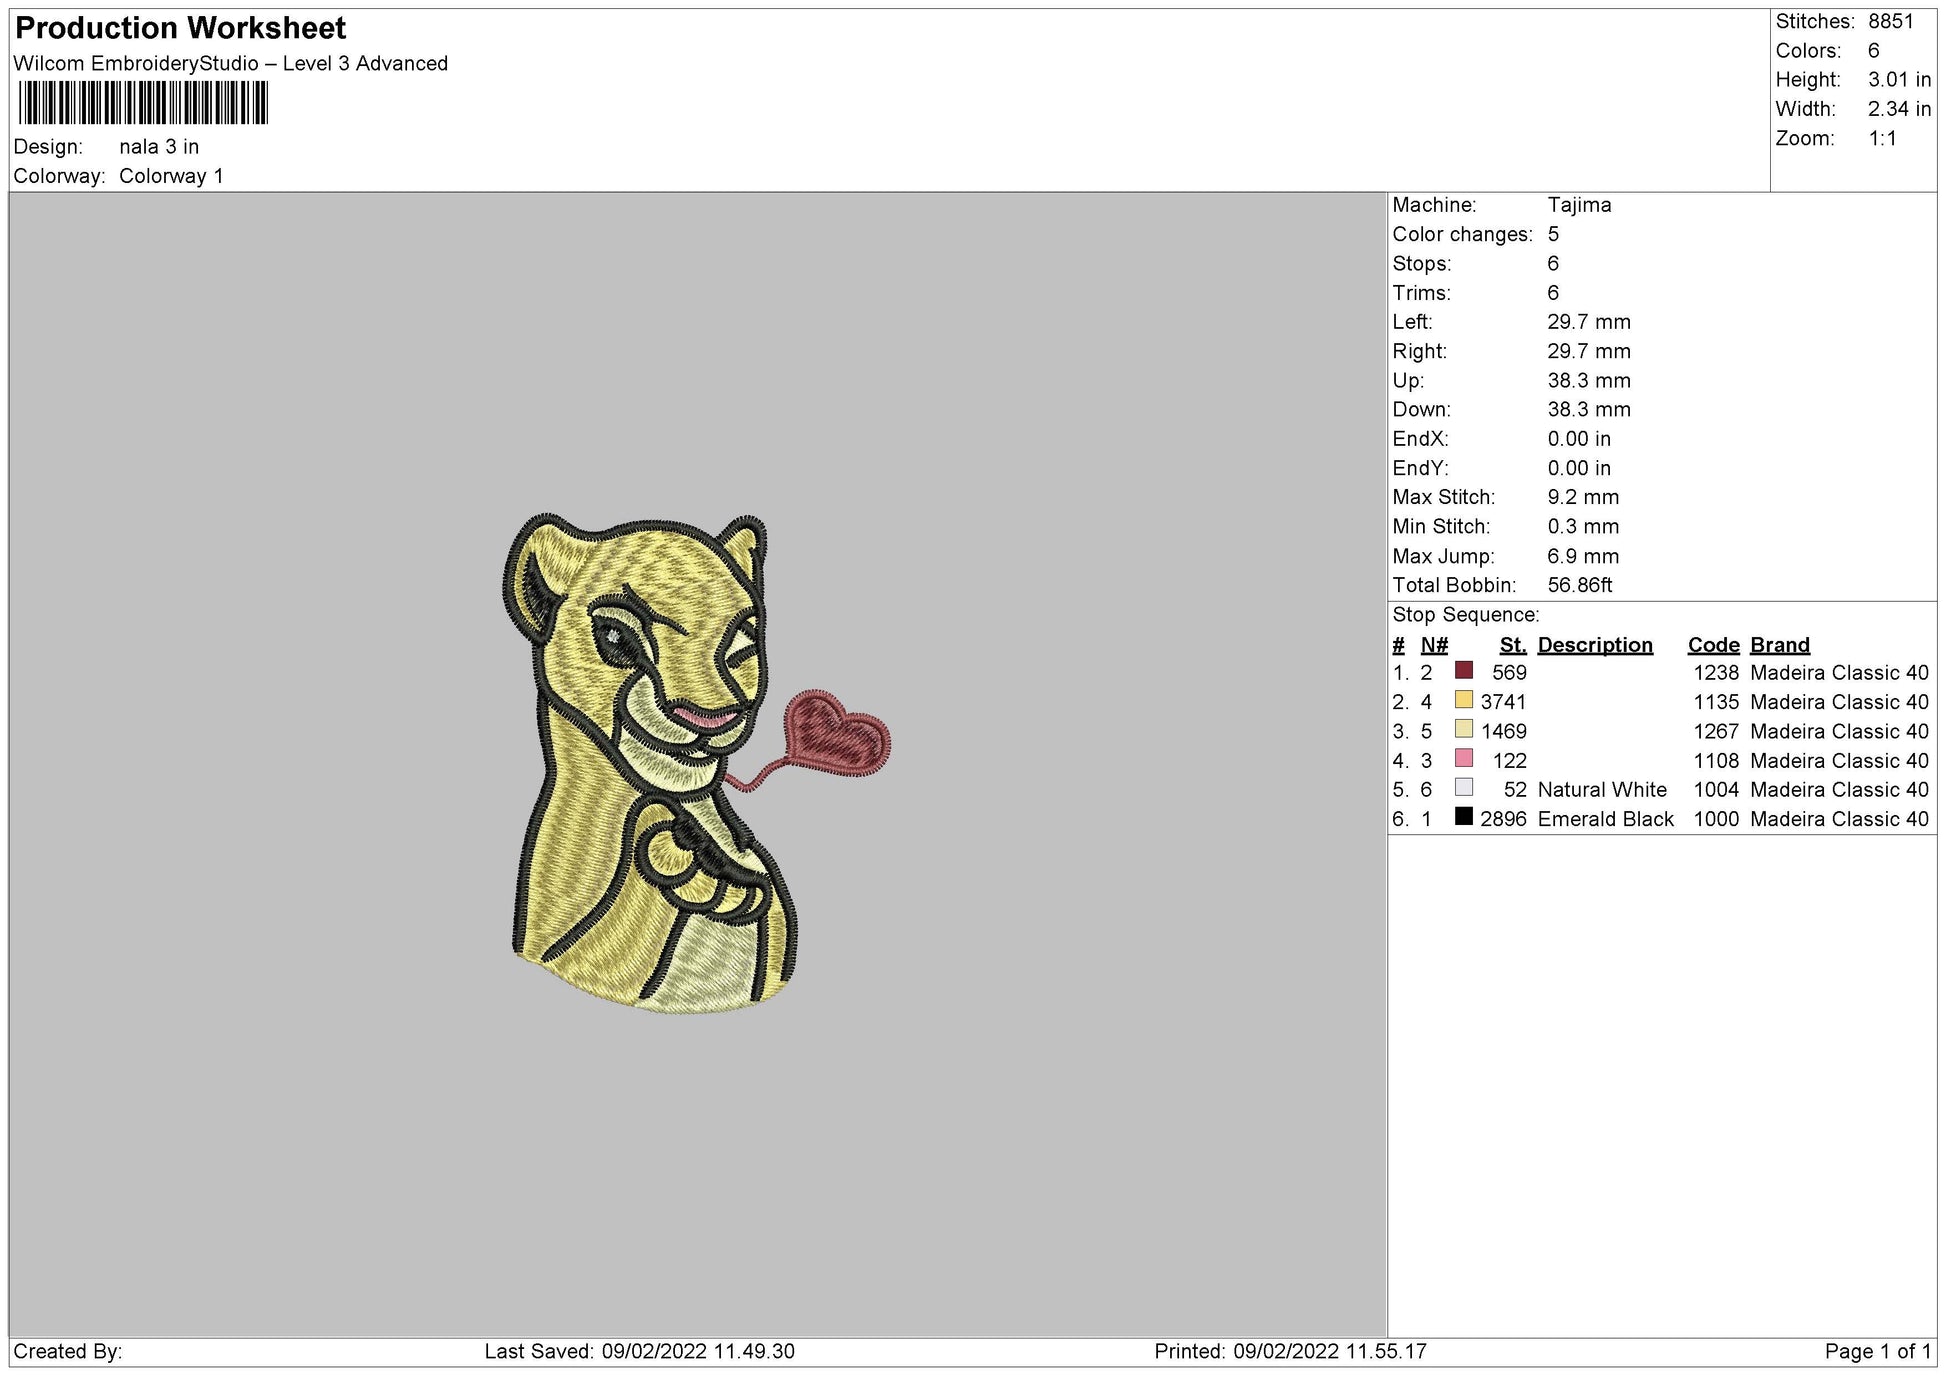The height and width of the screenshot is (1375, 1946).
Task: Click the Brand column header
Action: point(1779,645)
